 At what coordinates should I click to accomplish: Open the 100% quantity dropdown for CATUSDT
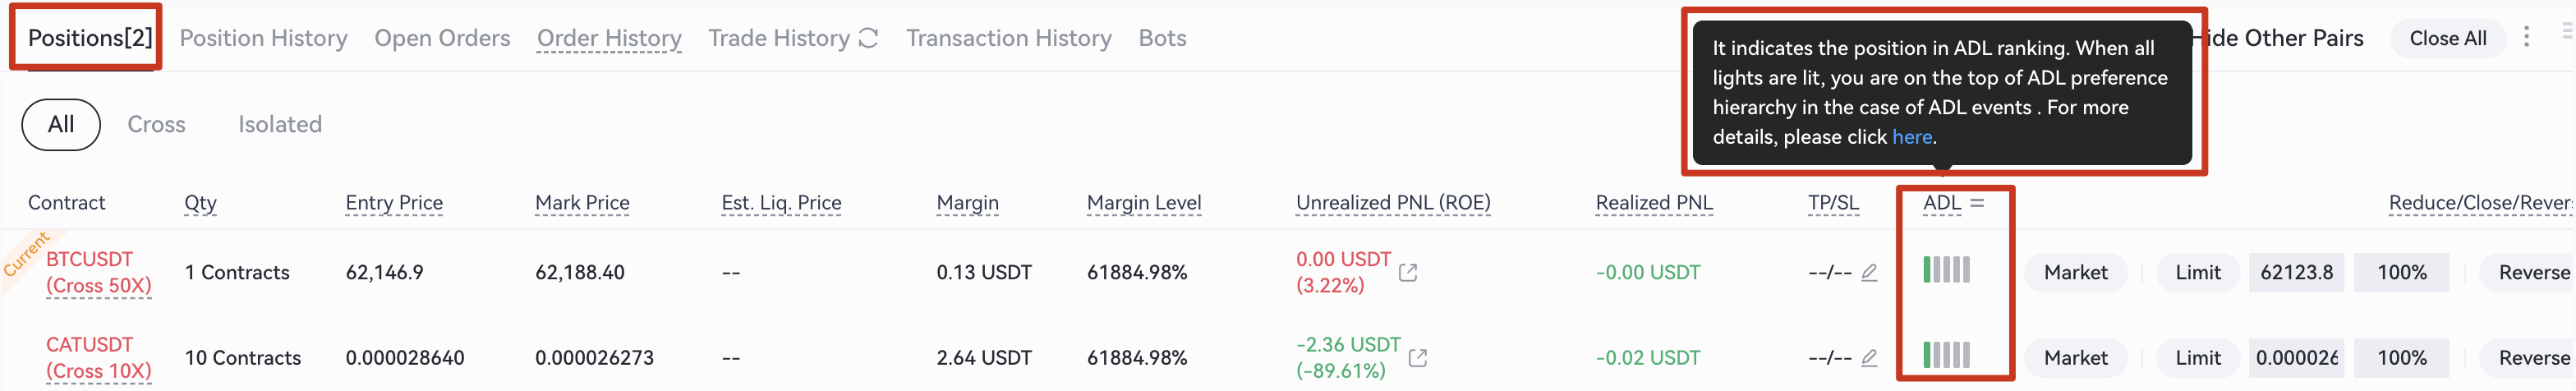pos(2401,357)
